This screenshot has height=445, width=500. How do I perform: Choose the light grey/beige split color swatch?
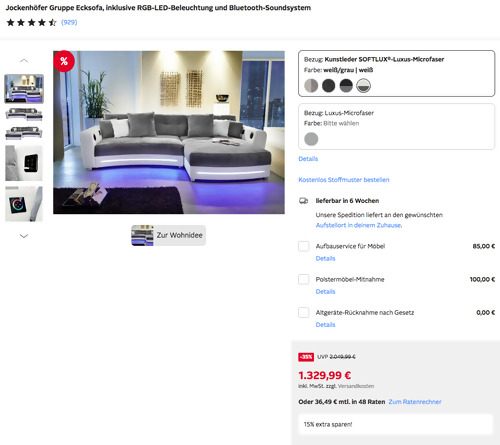point(311,86)
